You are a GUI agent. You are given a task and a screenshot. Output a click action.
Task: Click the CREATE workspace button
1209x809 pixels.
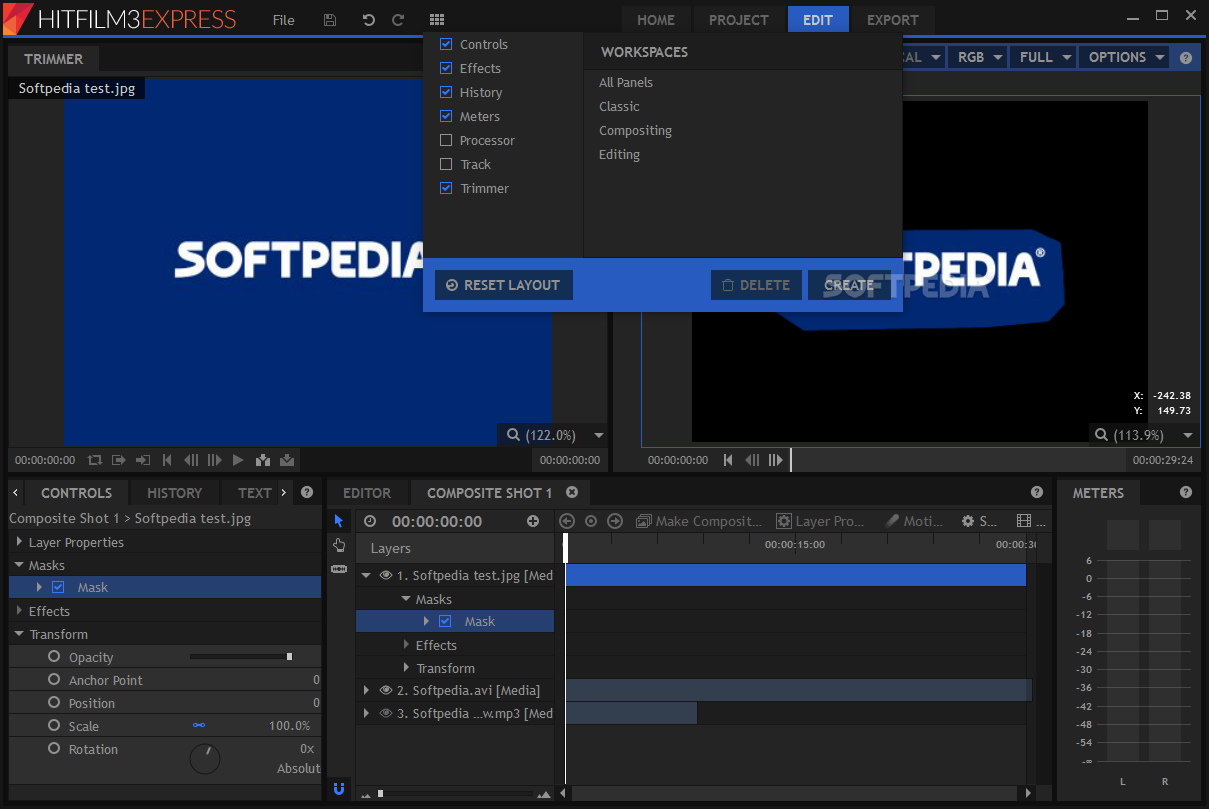tap(849, 285)
